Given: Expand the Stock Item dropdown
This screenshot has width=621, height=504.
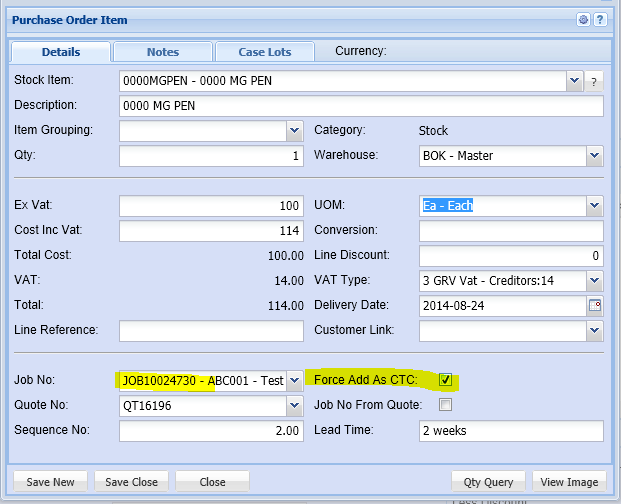Looking at the screenshot, I should tap(574, 81).
